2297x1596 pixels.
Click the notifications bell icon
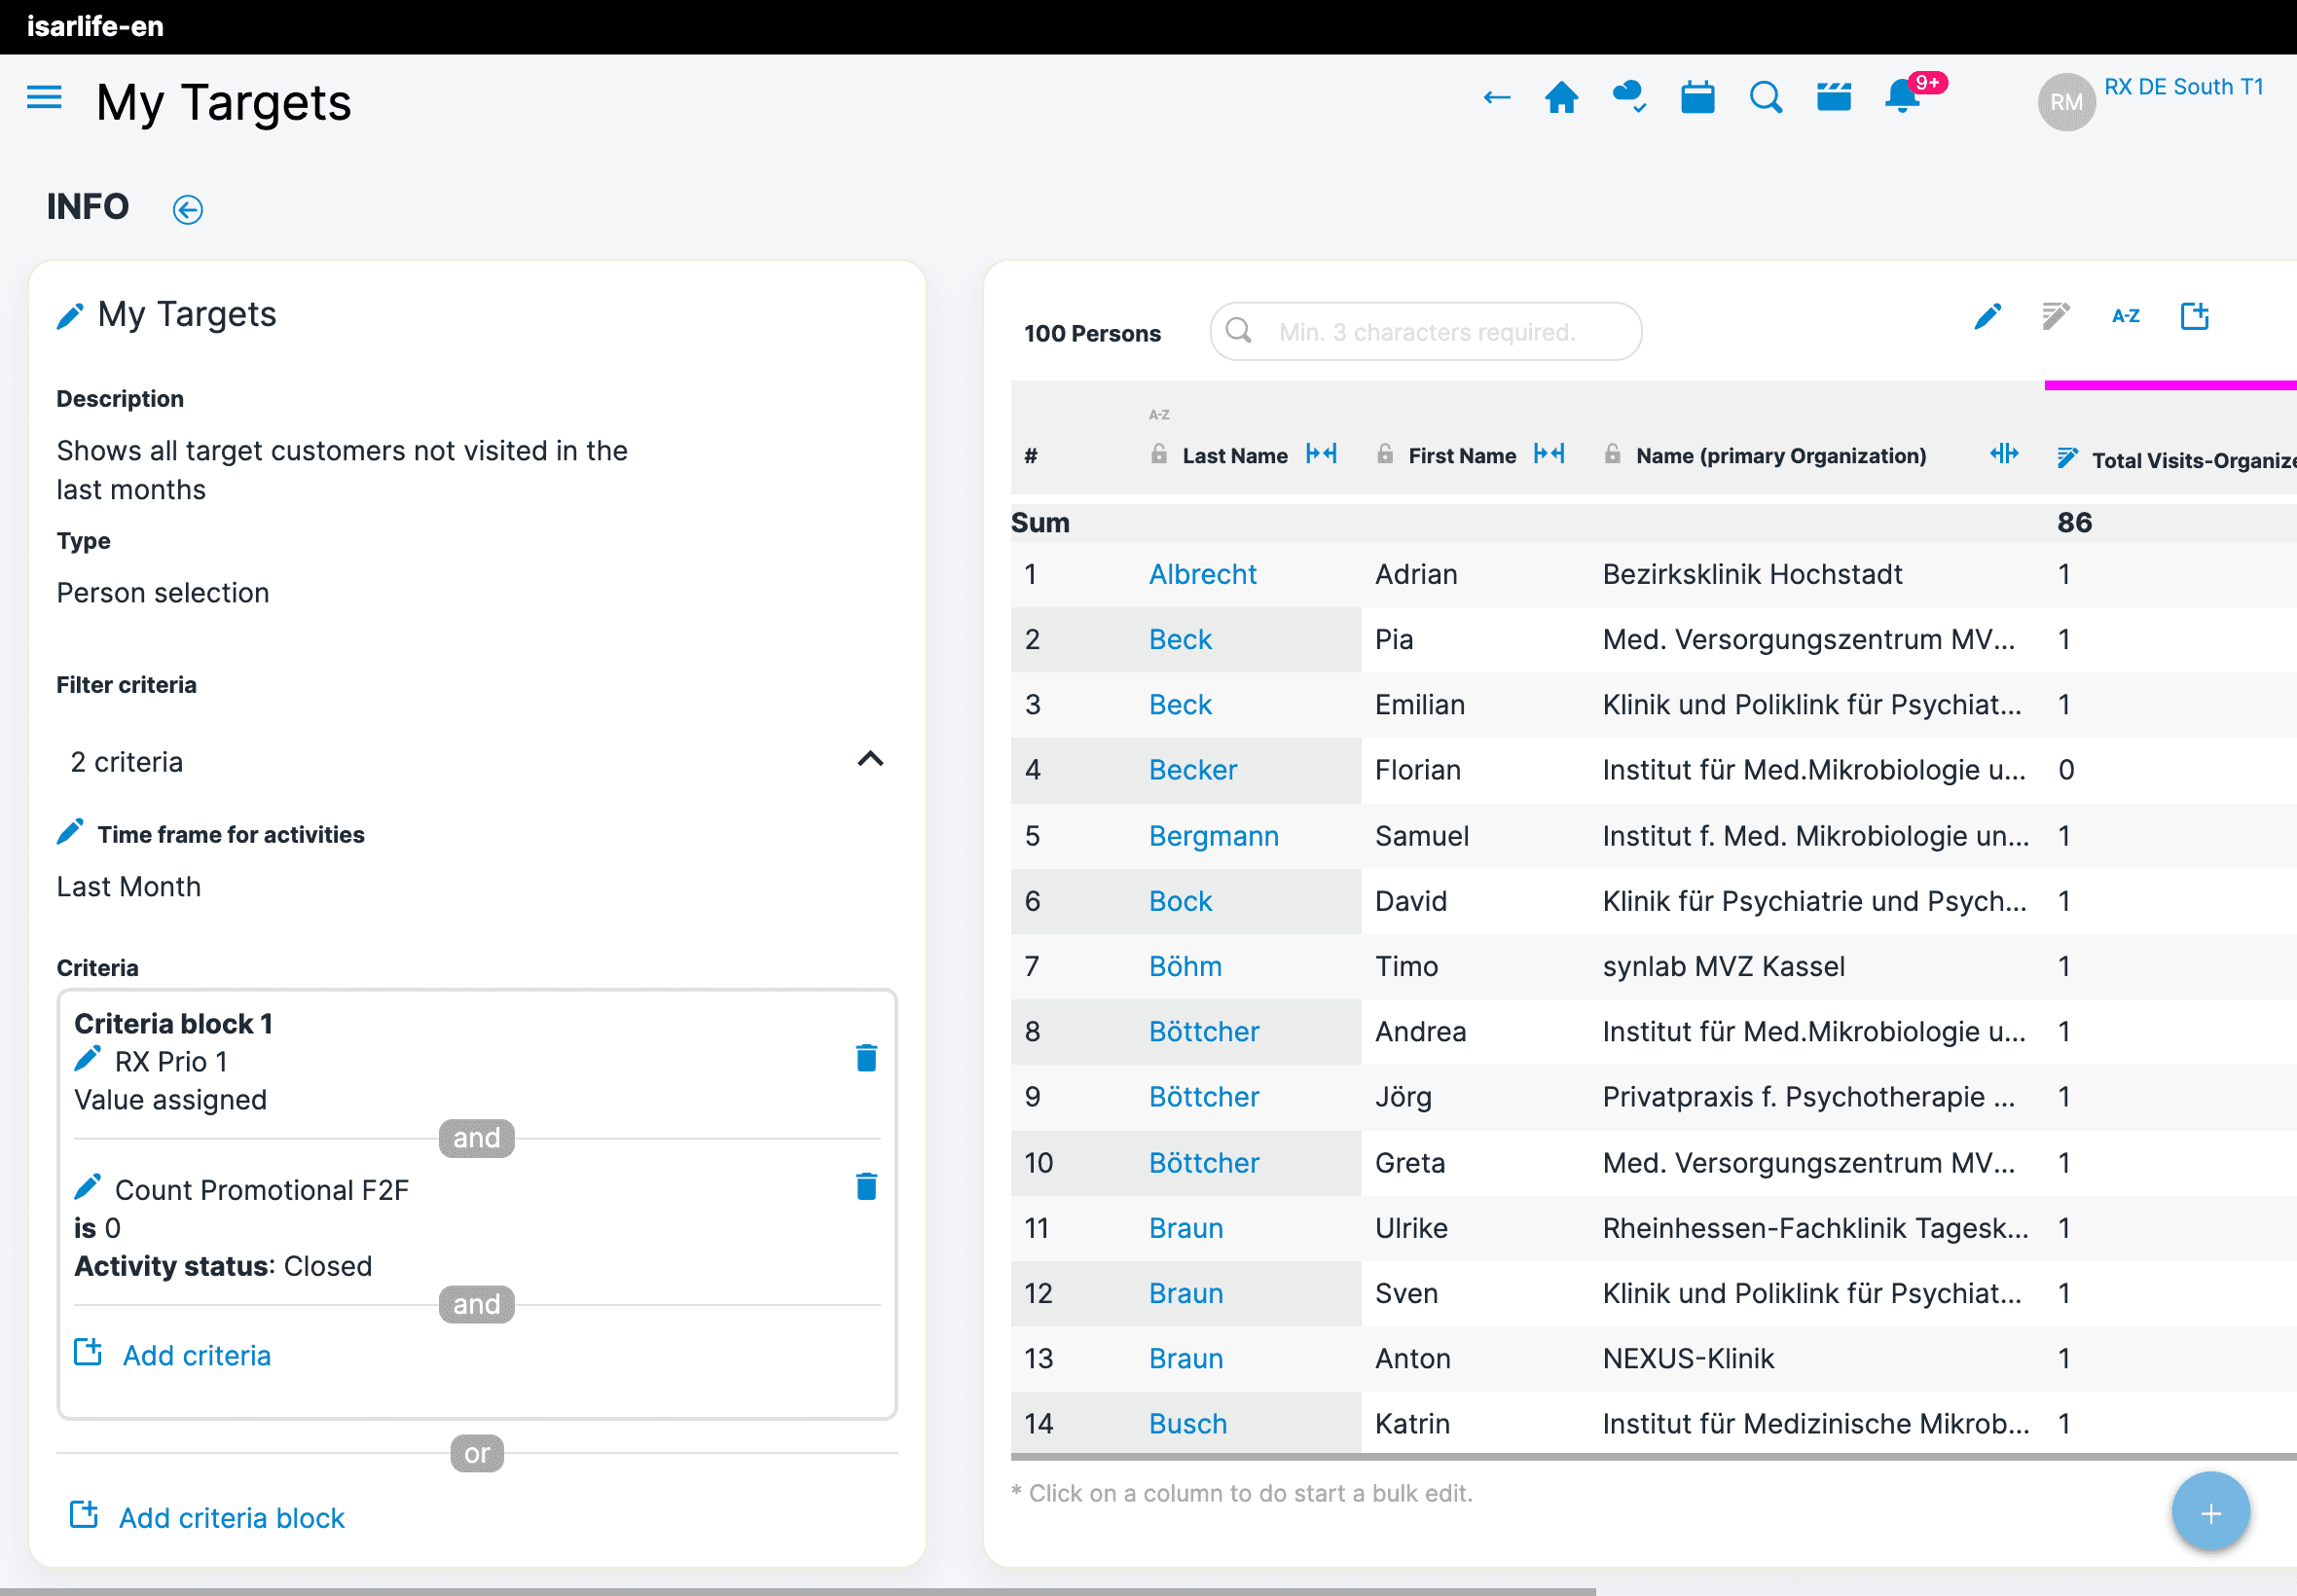[1901, 98]
